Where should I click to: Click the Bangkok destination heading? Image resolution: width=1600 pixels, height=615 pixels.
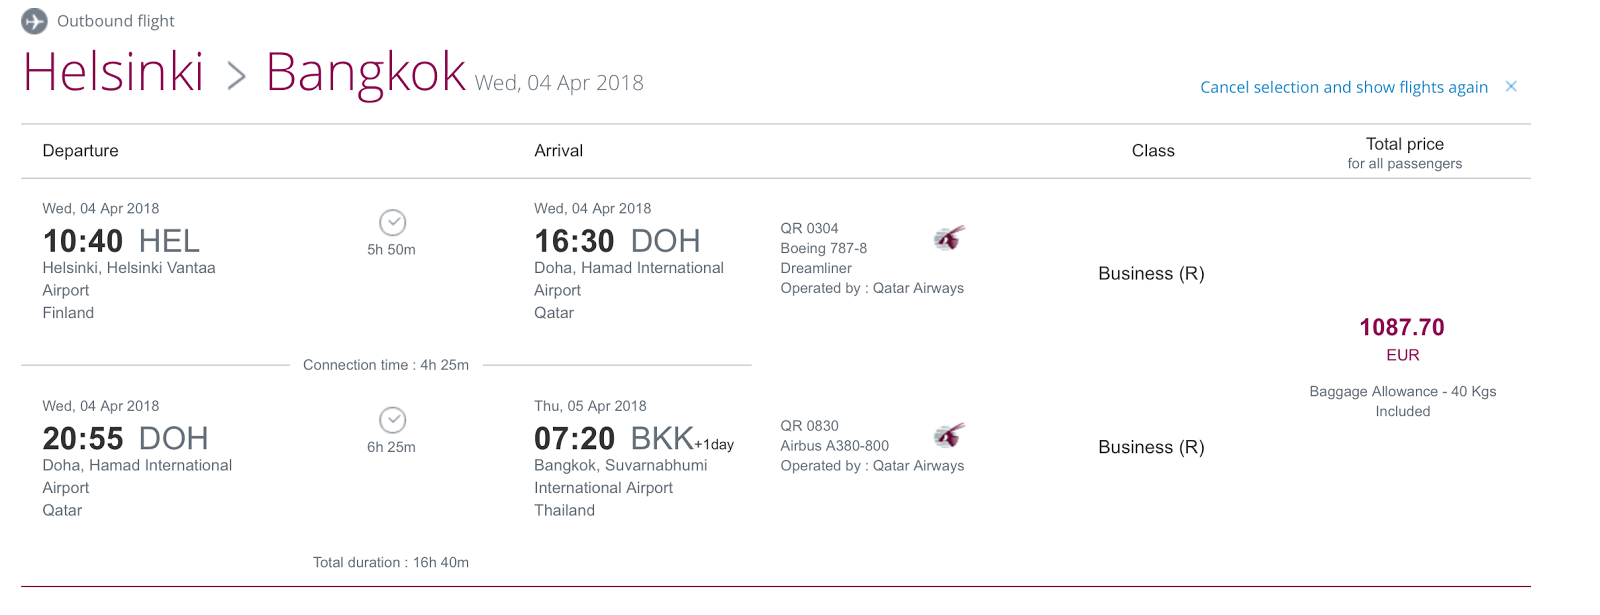coord(366,73)
